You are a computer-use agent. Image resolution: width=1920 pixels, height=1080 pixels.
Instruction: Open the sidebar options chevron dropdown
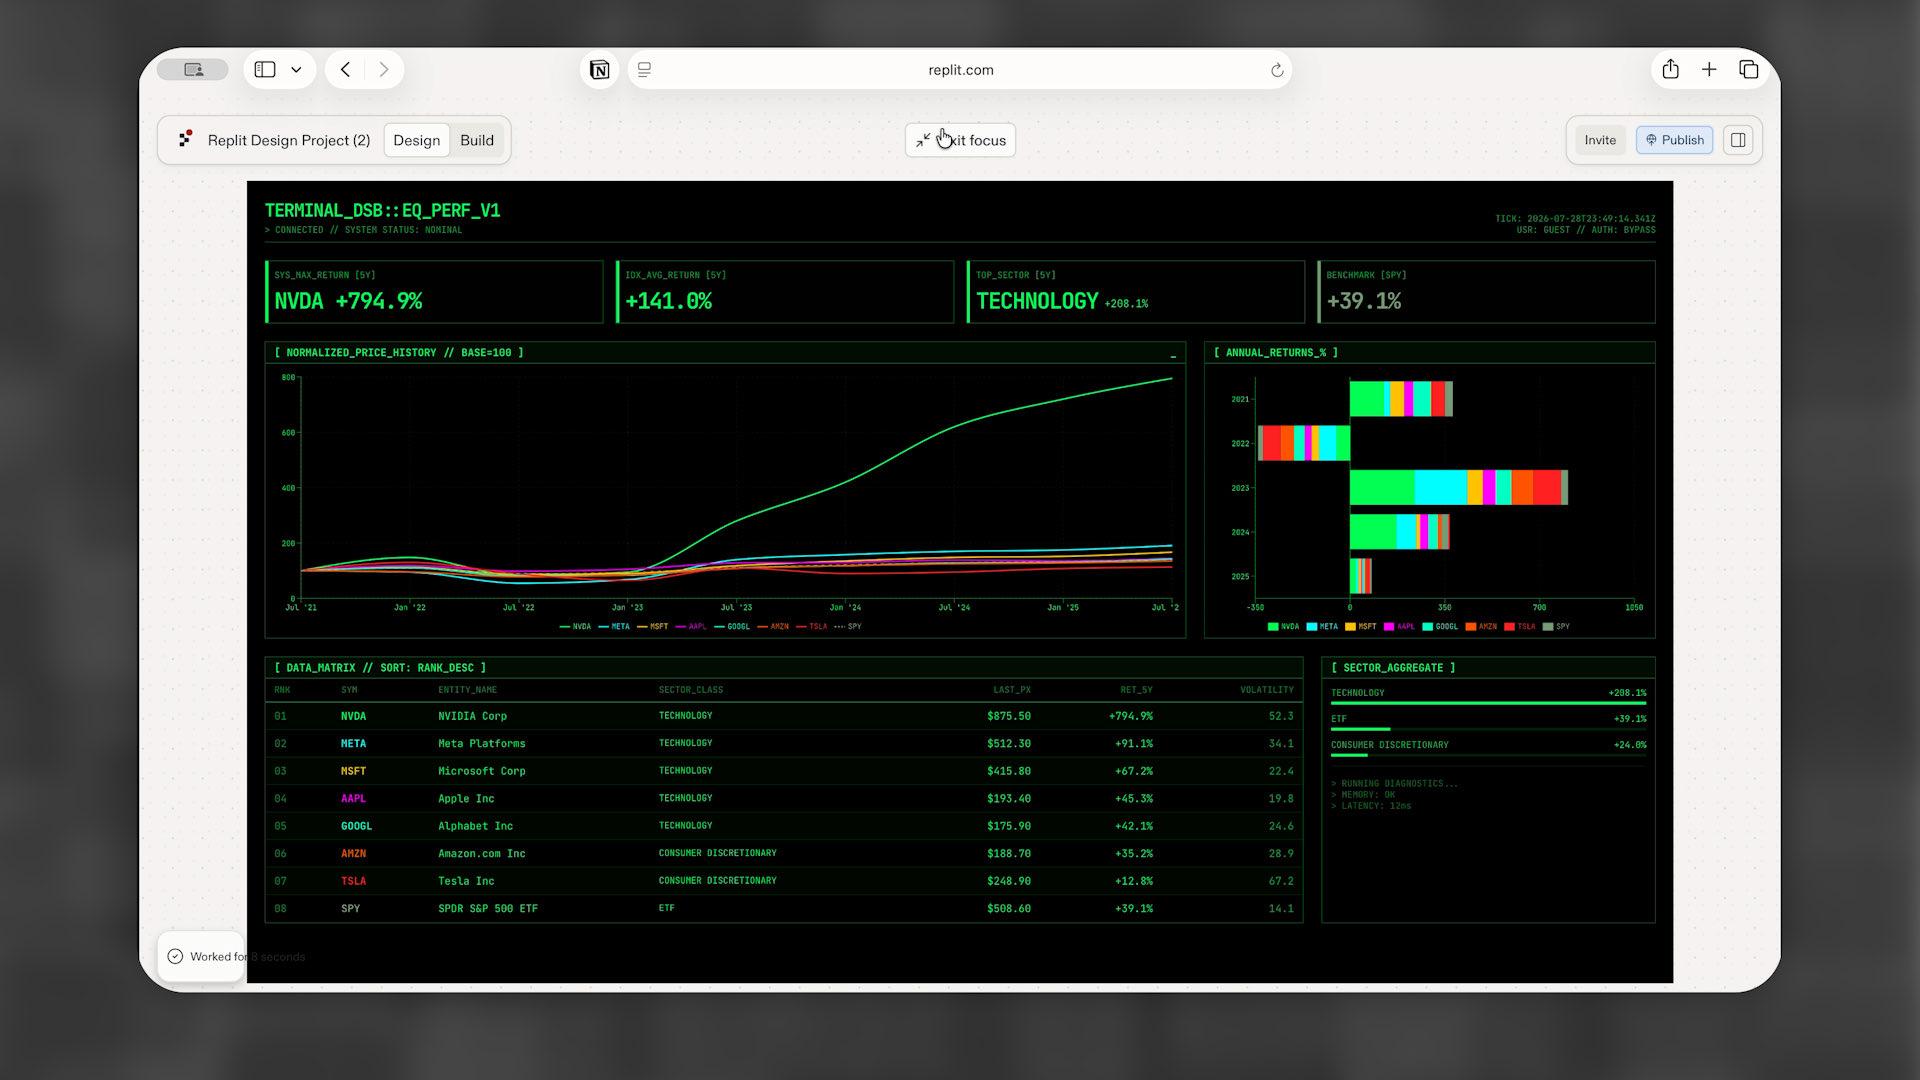[x=296, y=70]
